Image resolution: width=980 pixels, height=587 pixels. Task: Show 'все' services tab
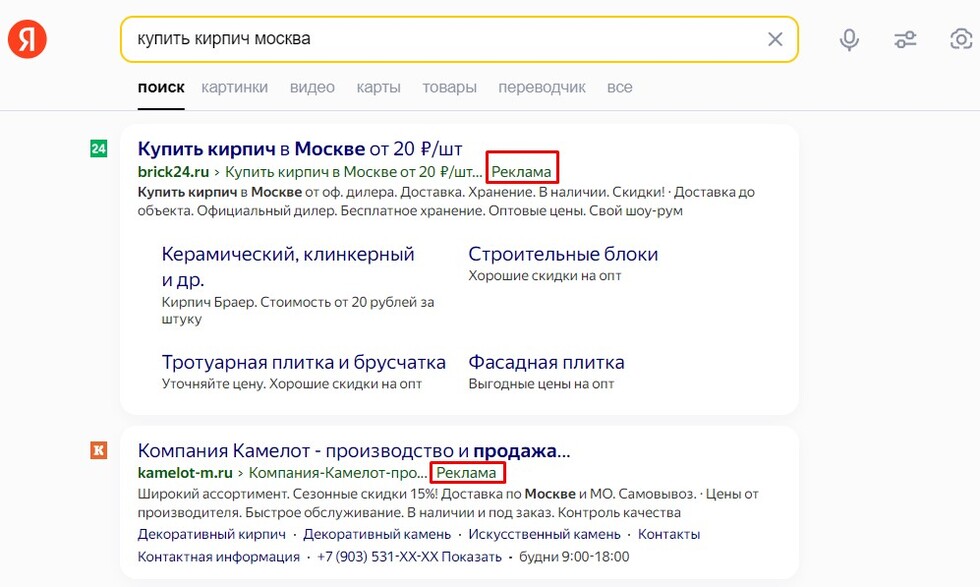pos(619,88)
